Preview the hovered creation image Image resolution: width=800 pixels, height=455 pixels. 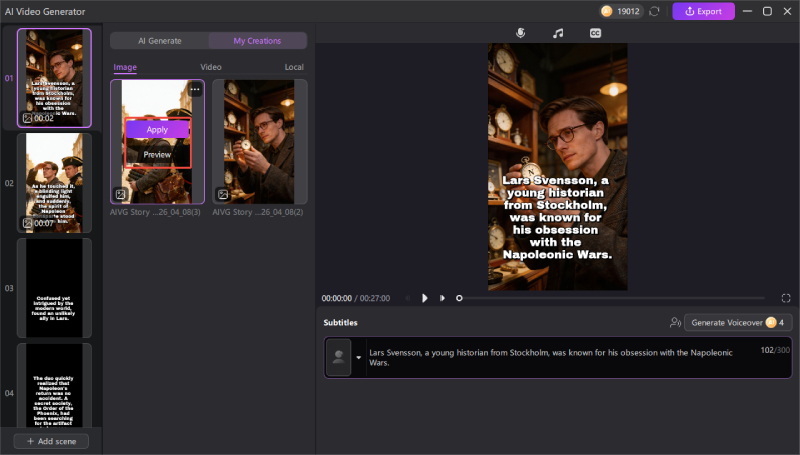click(x=157, y=155)
